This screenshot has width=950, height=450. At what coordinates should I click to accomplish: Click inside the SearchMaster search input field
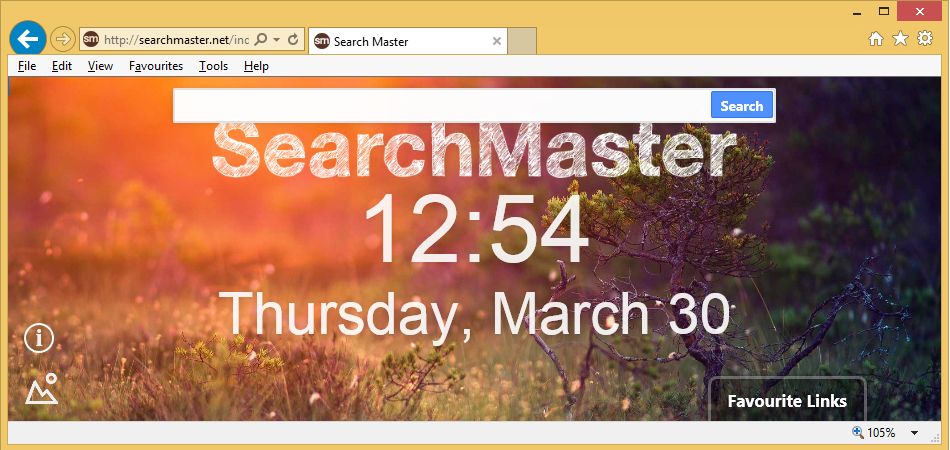(442, 106)
